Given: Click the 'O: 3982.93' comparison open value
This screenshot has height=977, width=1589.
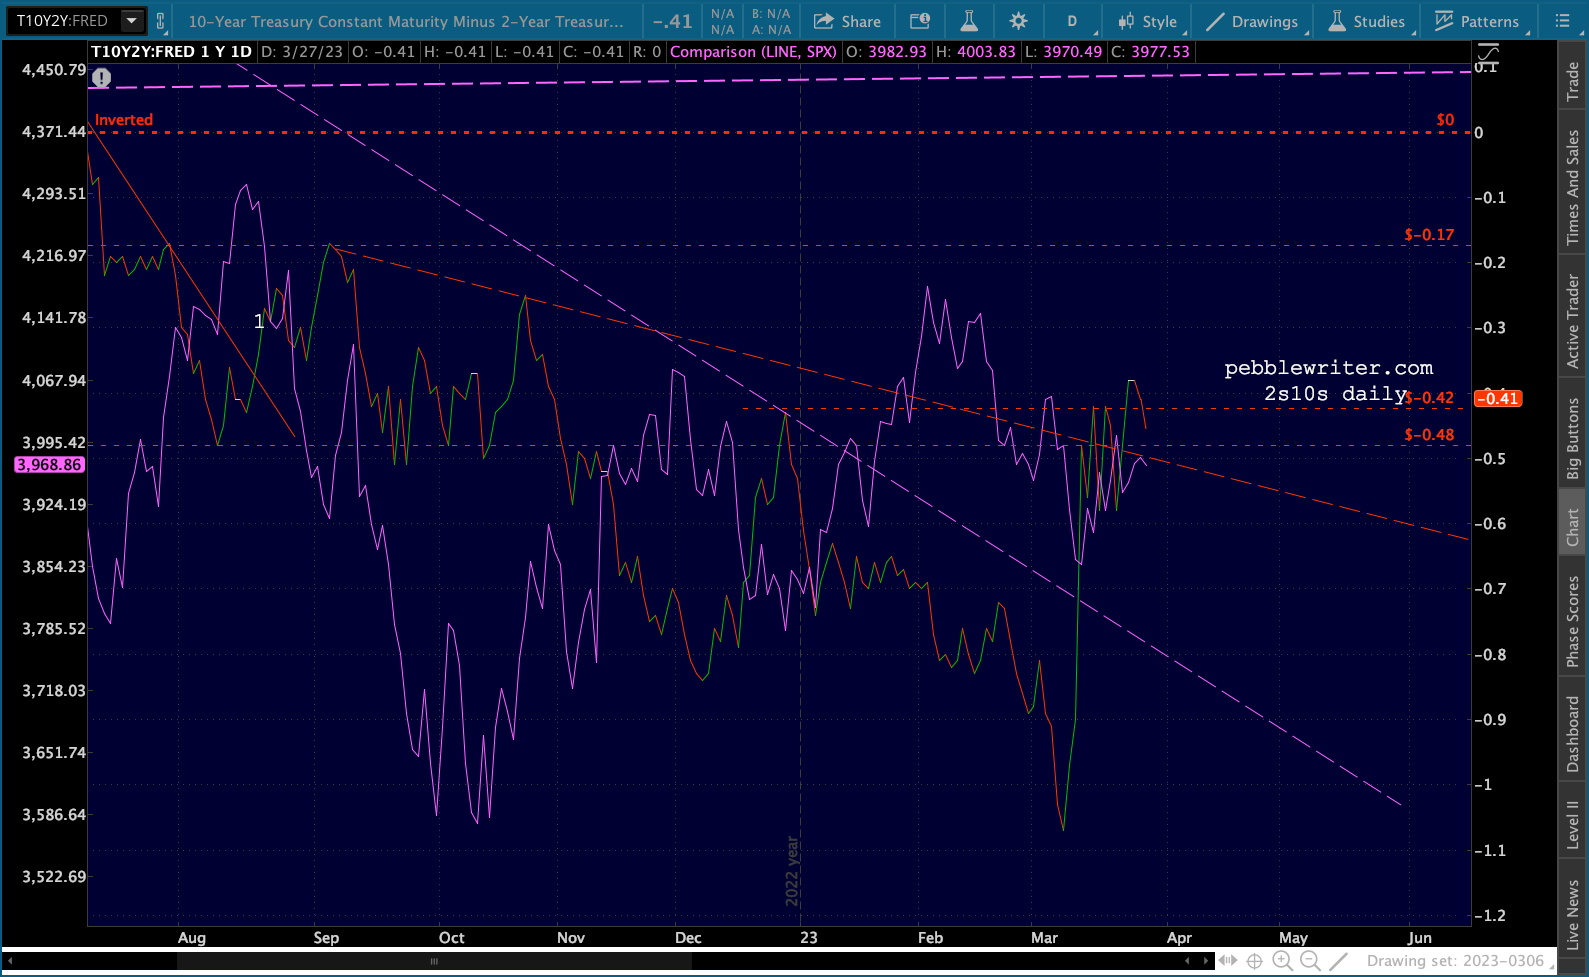Looking at the screenshot, I should pos(886,52).
